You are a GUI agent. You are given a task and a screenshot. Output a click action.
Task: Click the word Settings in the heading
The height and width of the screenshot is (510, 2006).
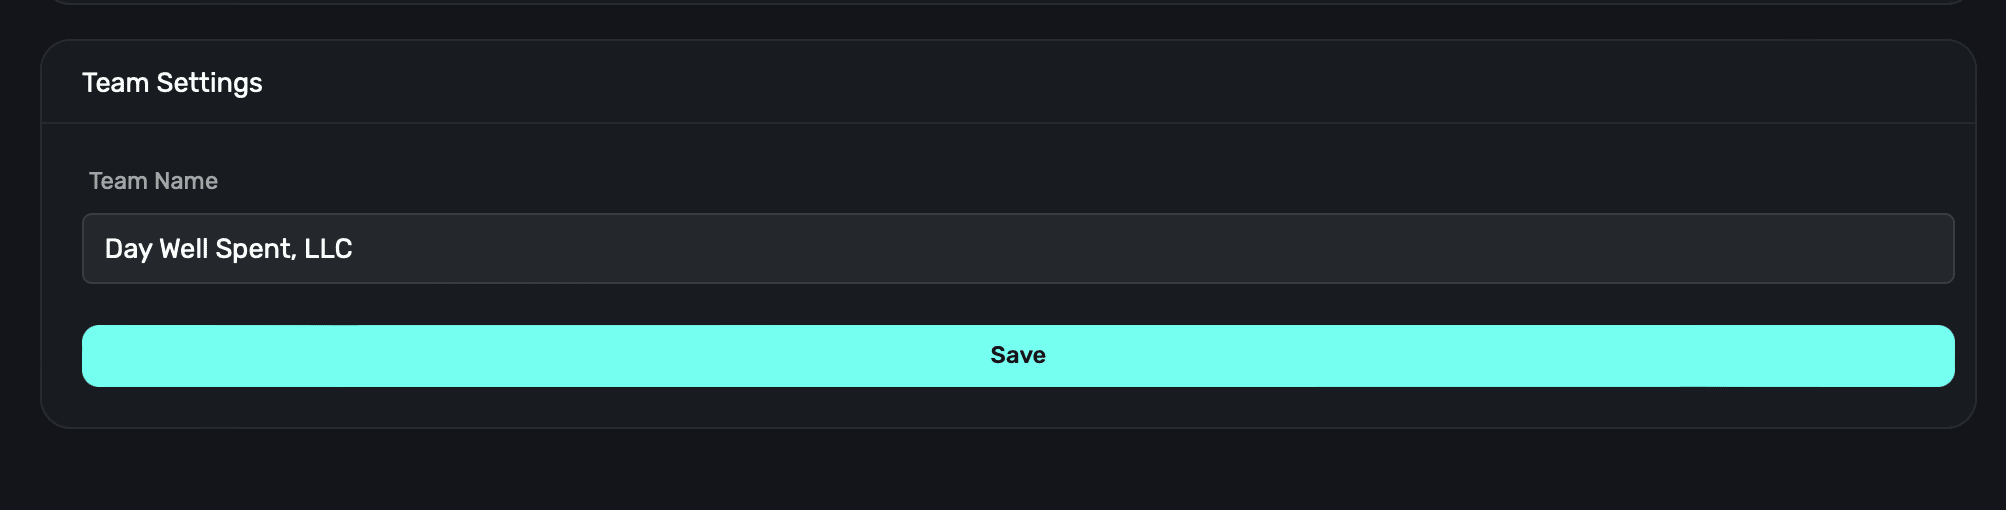(209, 83)
